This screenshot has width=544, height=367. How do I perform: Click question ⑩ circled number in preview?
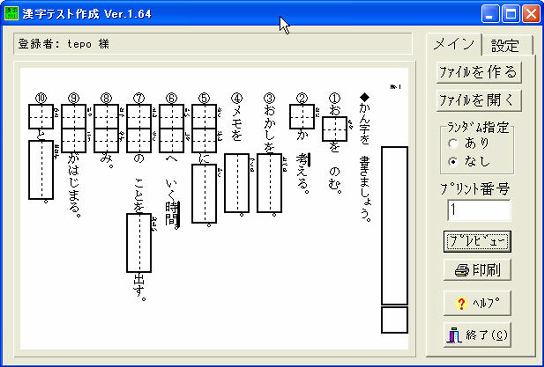[41, 99]
